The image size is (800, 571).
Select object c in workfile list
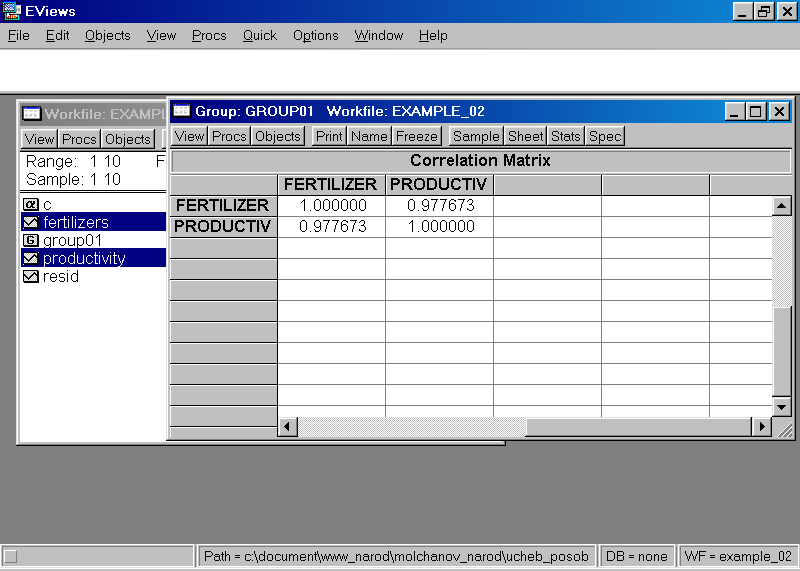(47, 205)
